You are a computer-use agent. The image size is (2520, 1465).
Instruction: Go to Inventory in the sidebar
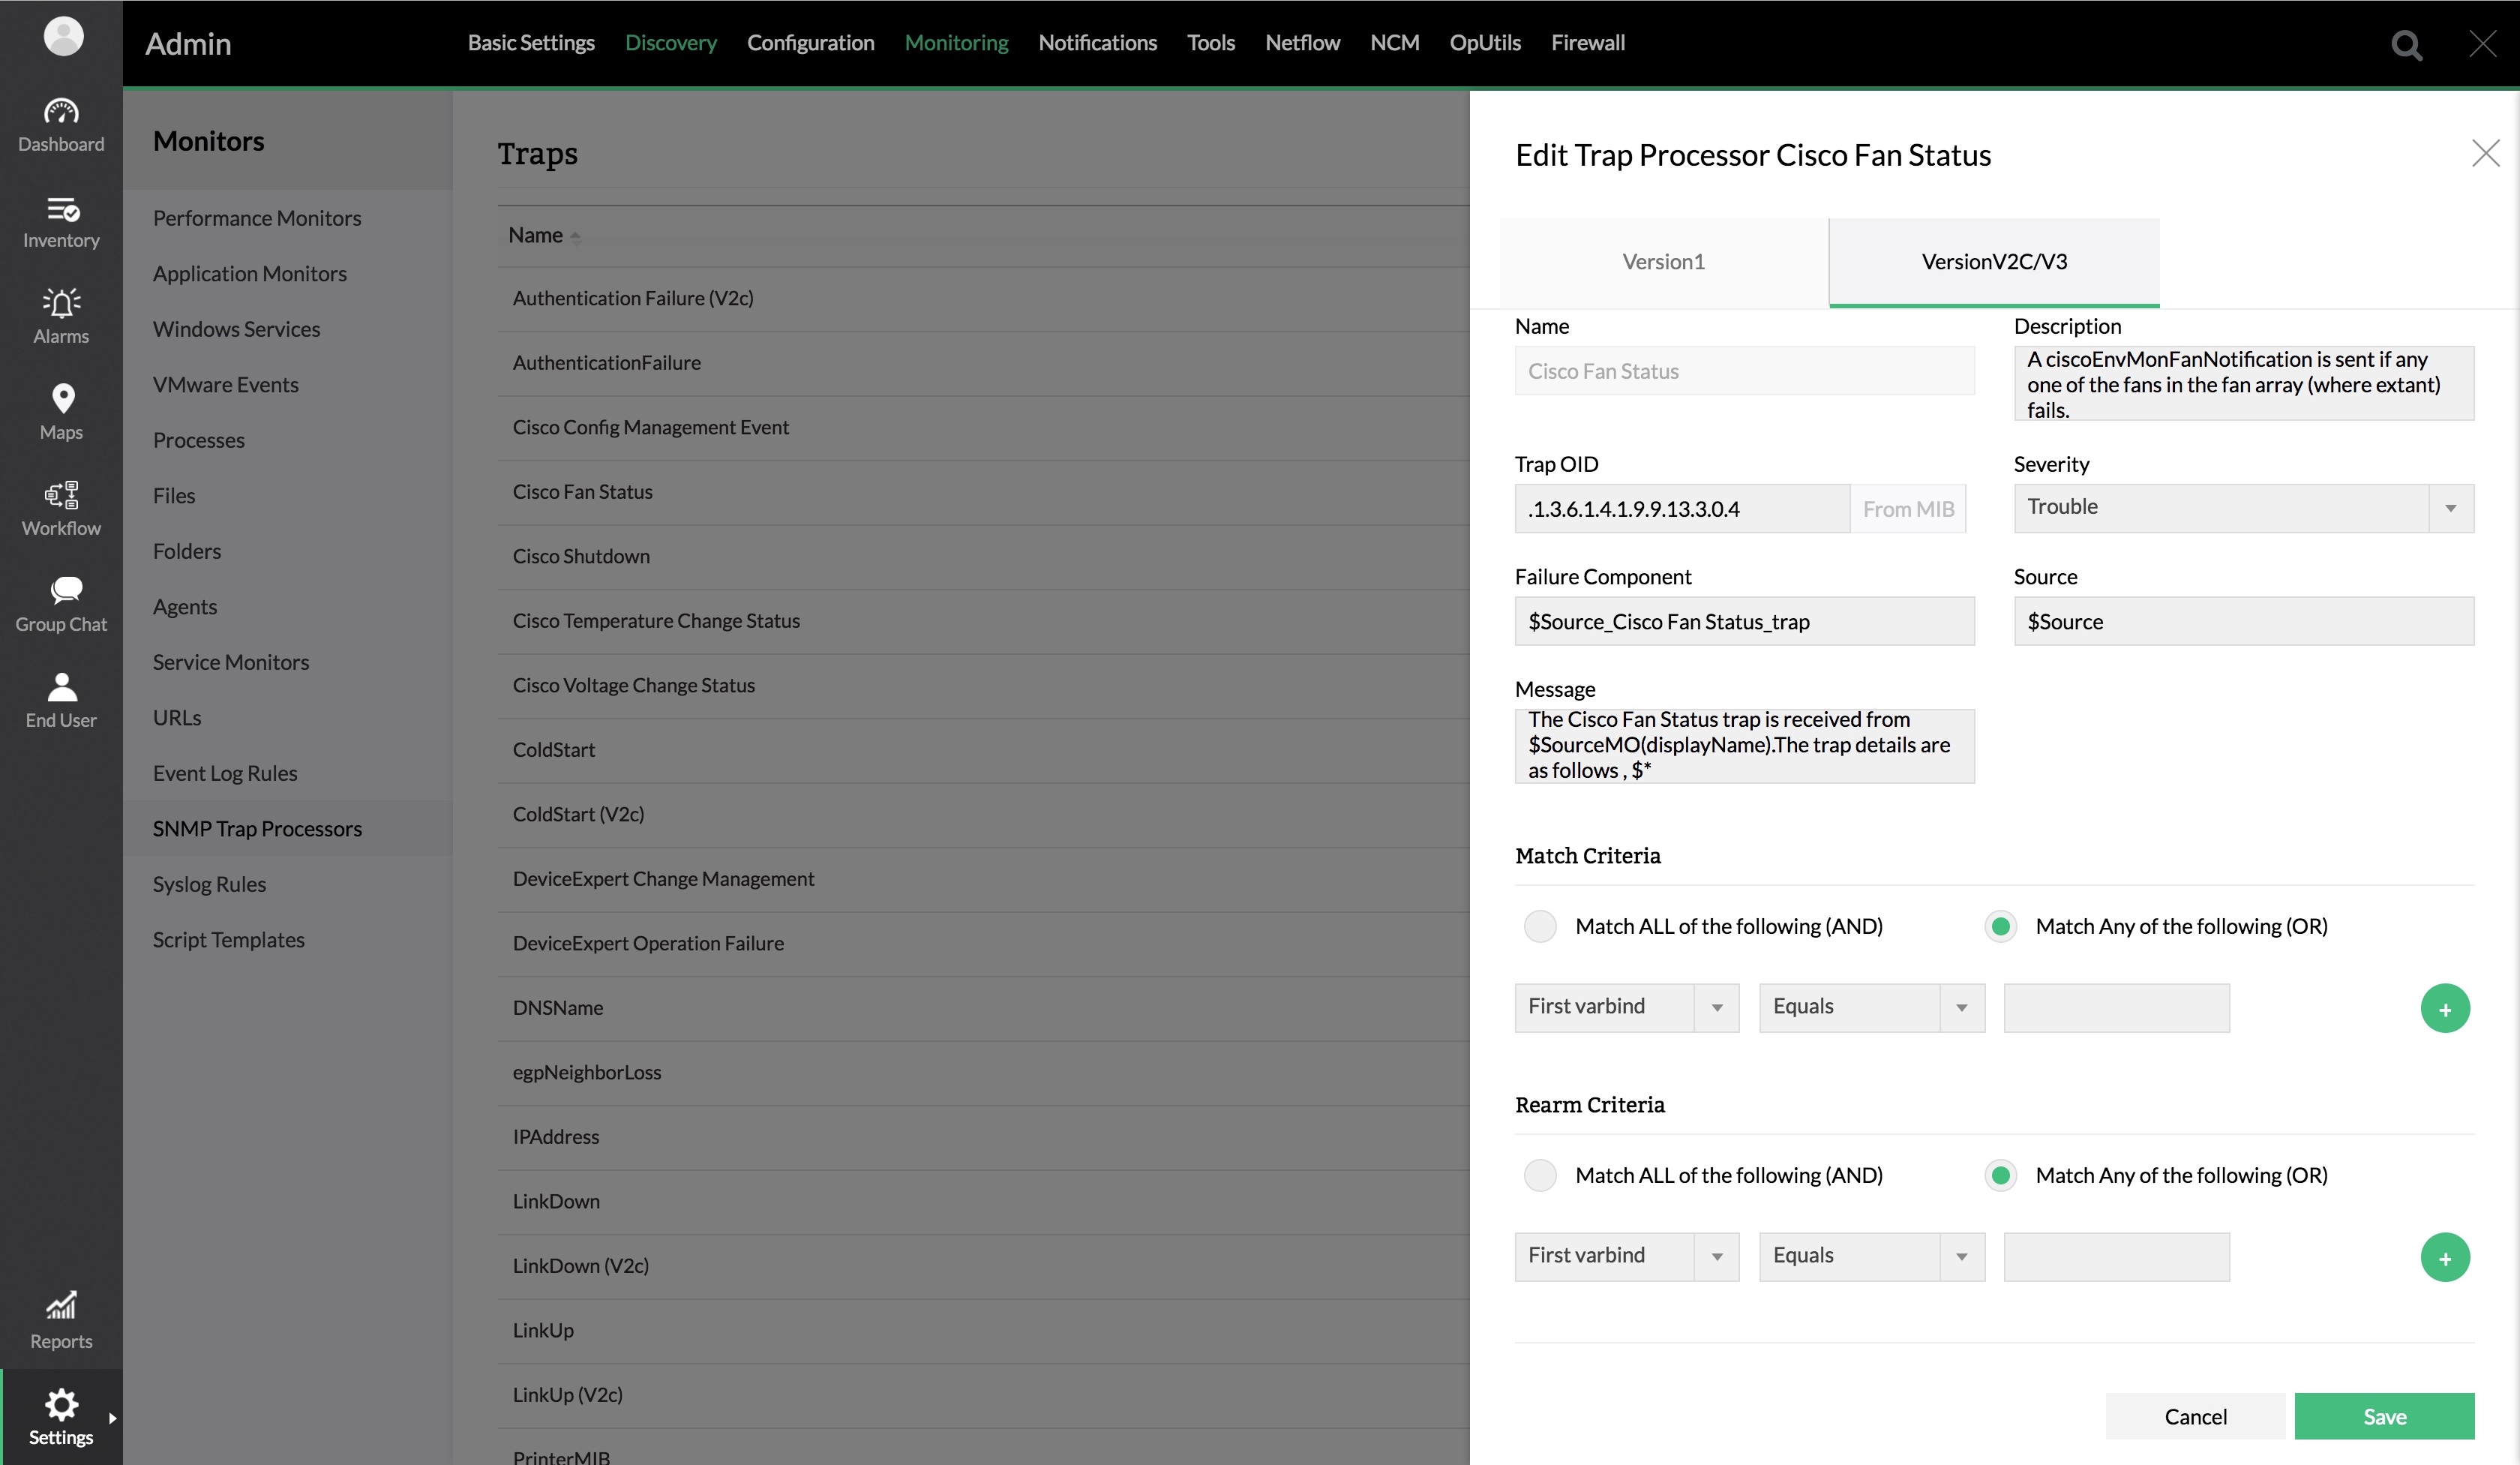(x=61, y=221)
